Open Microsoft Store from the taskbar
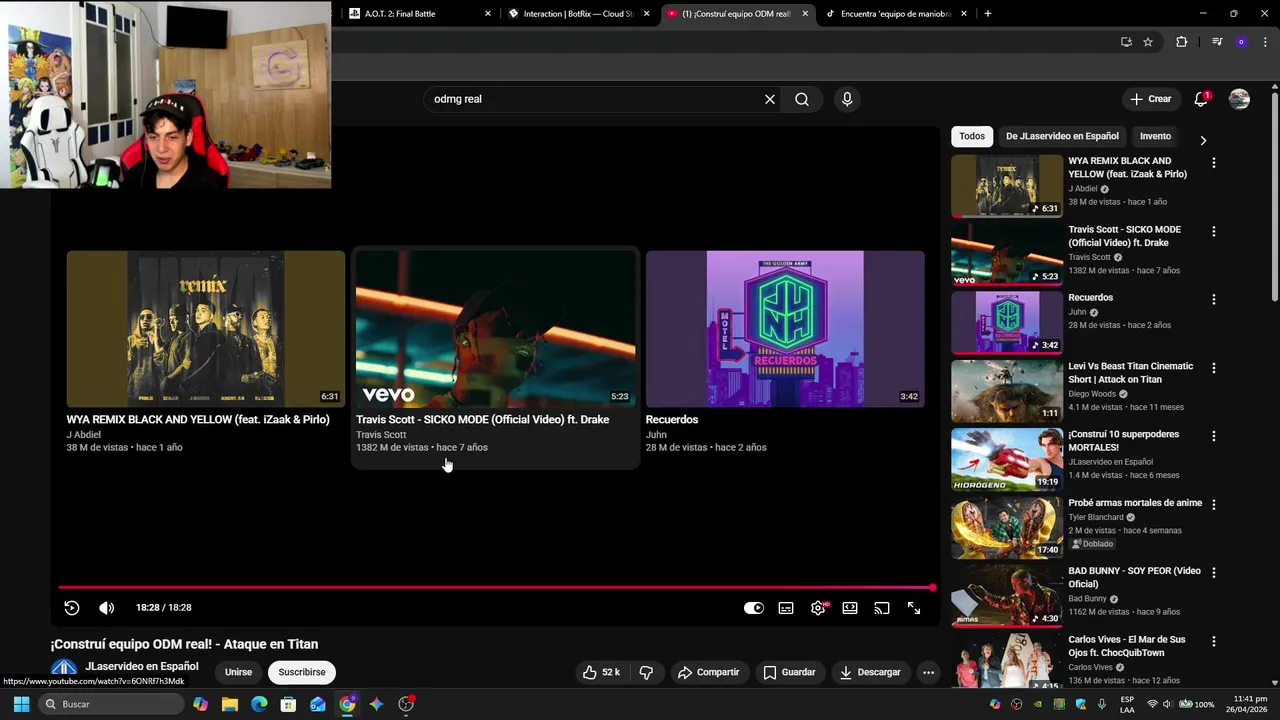The image size is (1280, 720). point(288,704)
